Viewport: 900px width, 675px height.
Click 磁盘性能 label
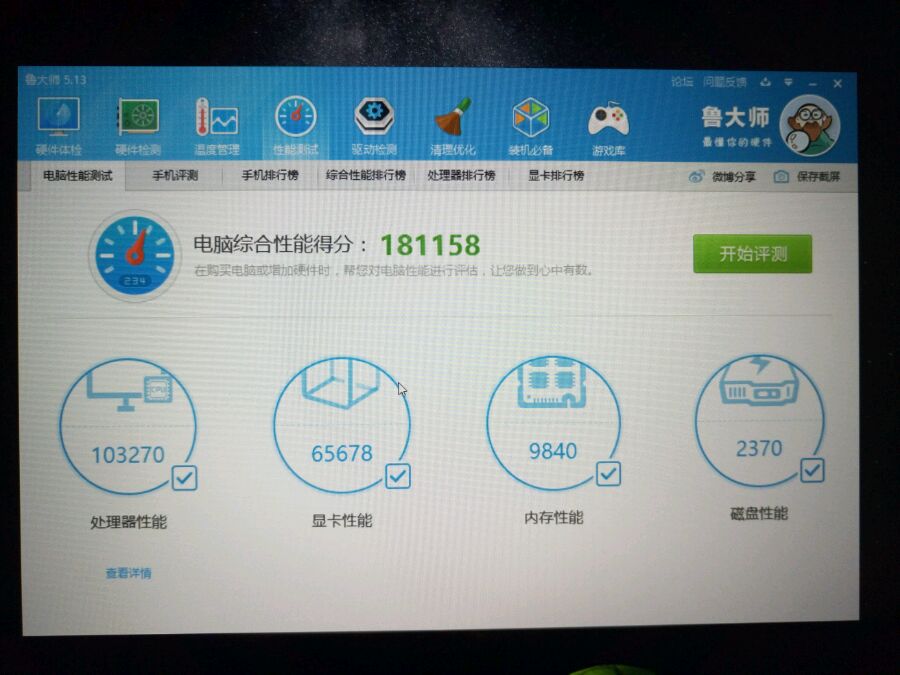tap(759, 513)
